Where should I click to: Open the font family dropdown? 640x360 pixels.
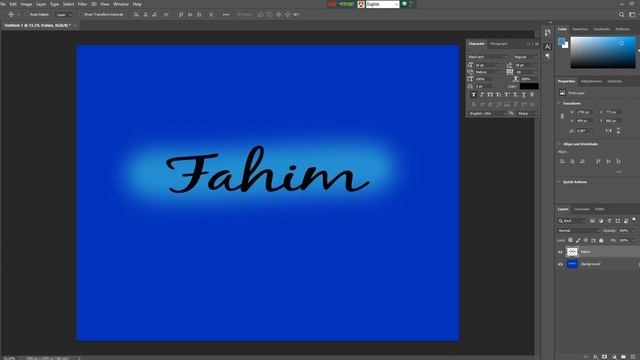click(x=487, y=57)
